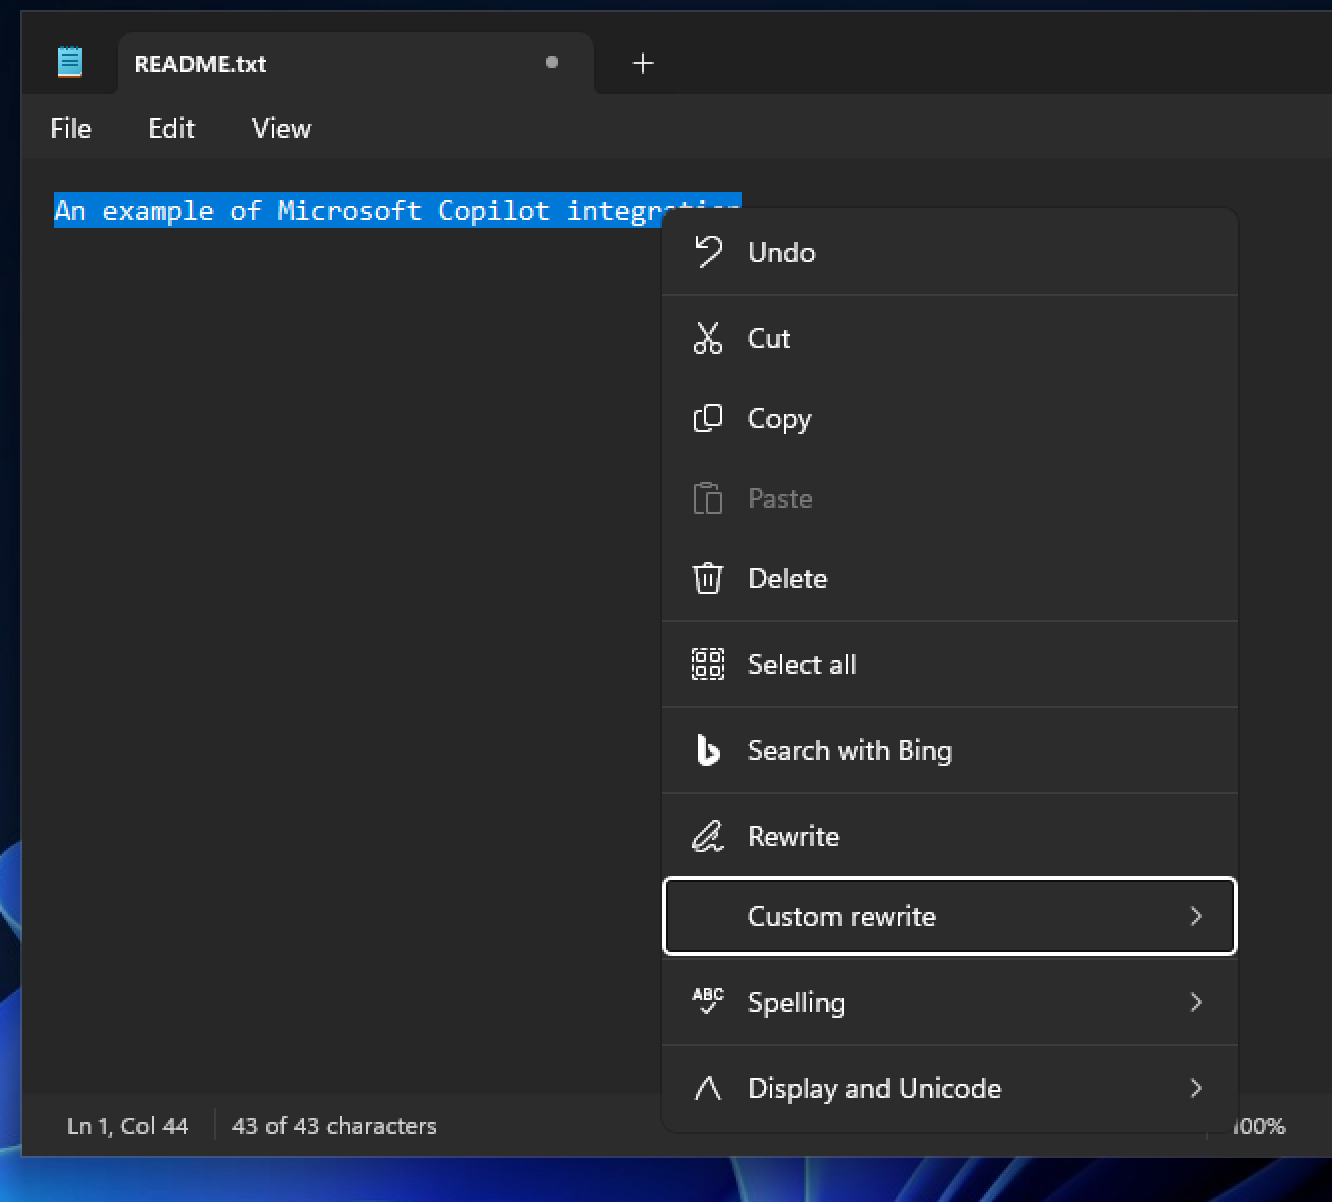Click the Ln 1, Col 44 status indicator
The height and width of the screenshot is (1202, 1332).
pyautogui.click(x=127, y=1126)
